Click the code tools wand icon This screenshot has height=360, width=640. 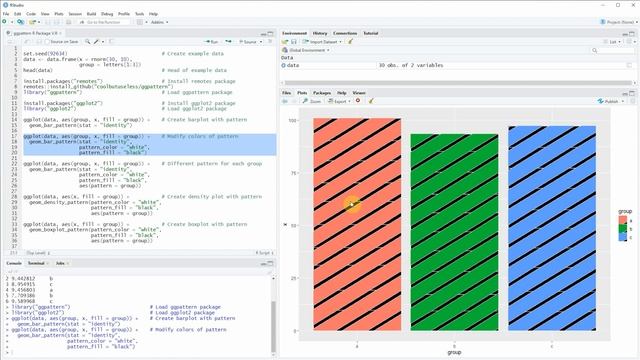[96, 42]
